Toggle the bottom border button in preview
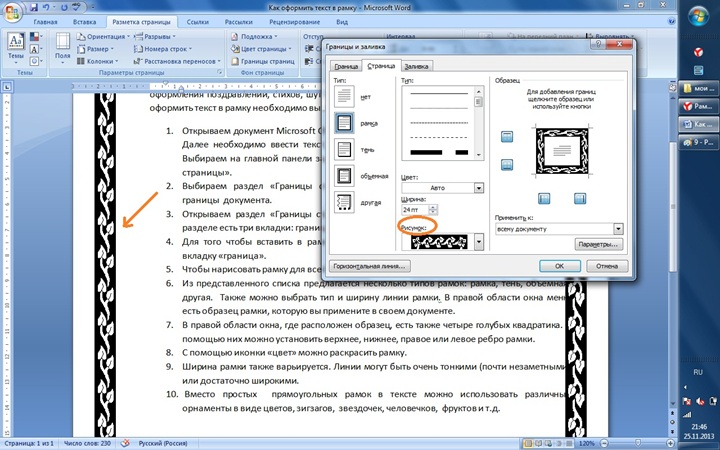Viewport: 720px width, 450px height. pos(507,165)
